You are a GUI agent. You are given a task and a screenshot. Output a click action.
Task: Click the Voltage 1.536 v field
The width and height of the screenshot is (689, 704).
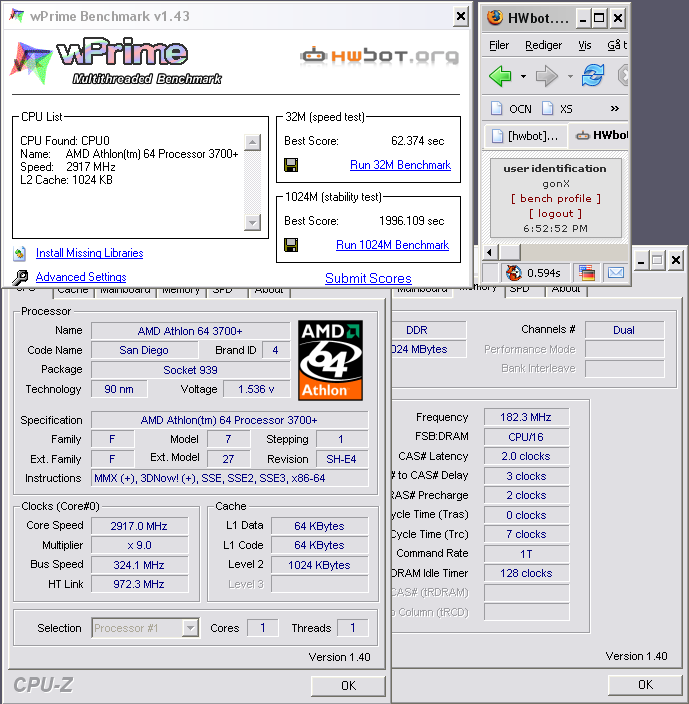(x=256, y=389)
